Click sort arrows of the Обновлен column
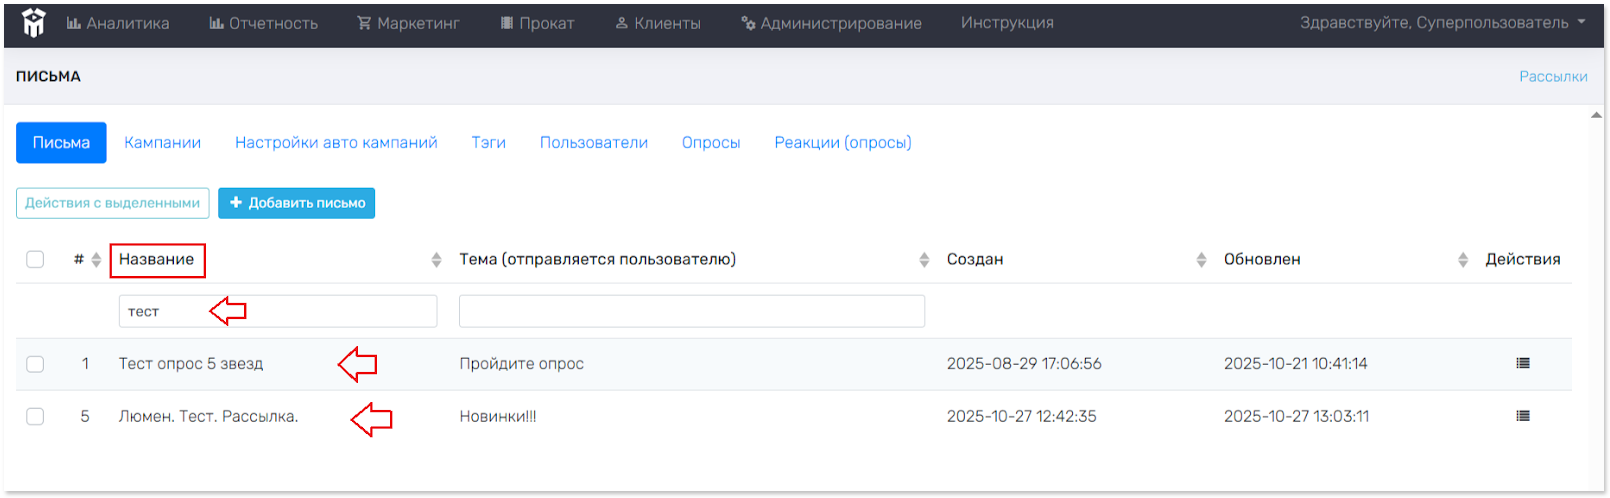The height and width of the screenshot is (498, 1610). 1462,260
